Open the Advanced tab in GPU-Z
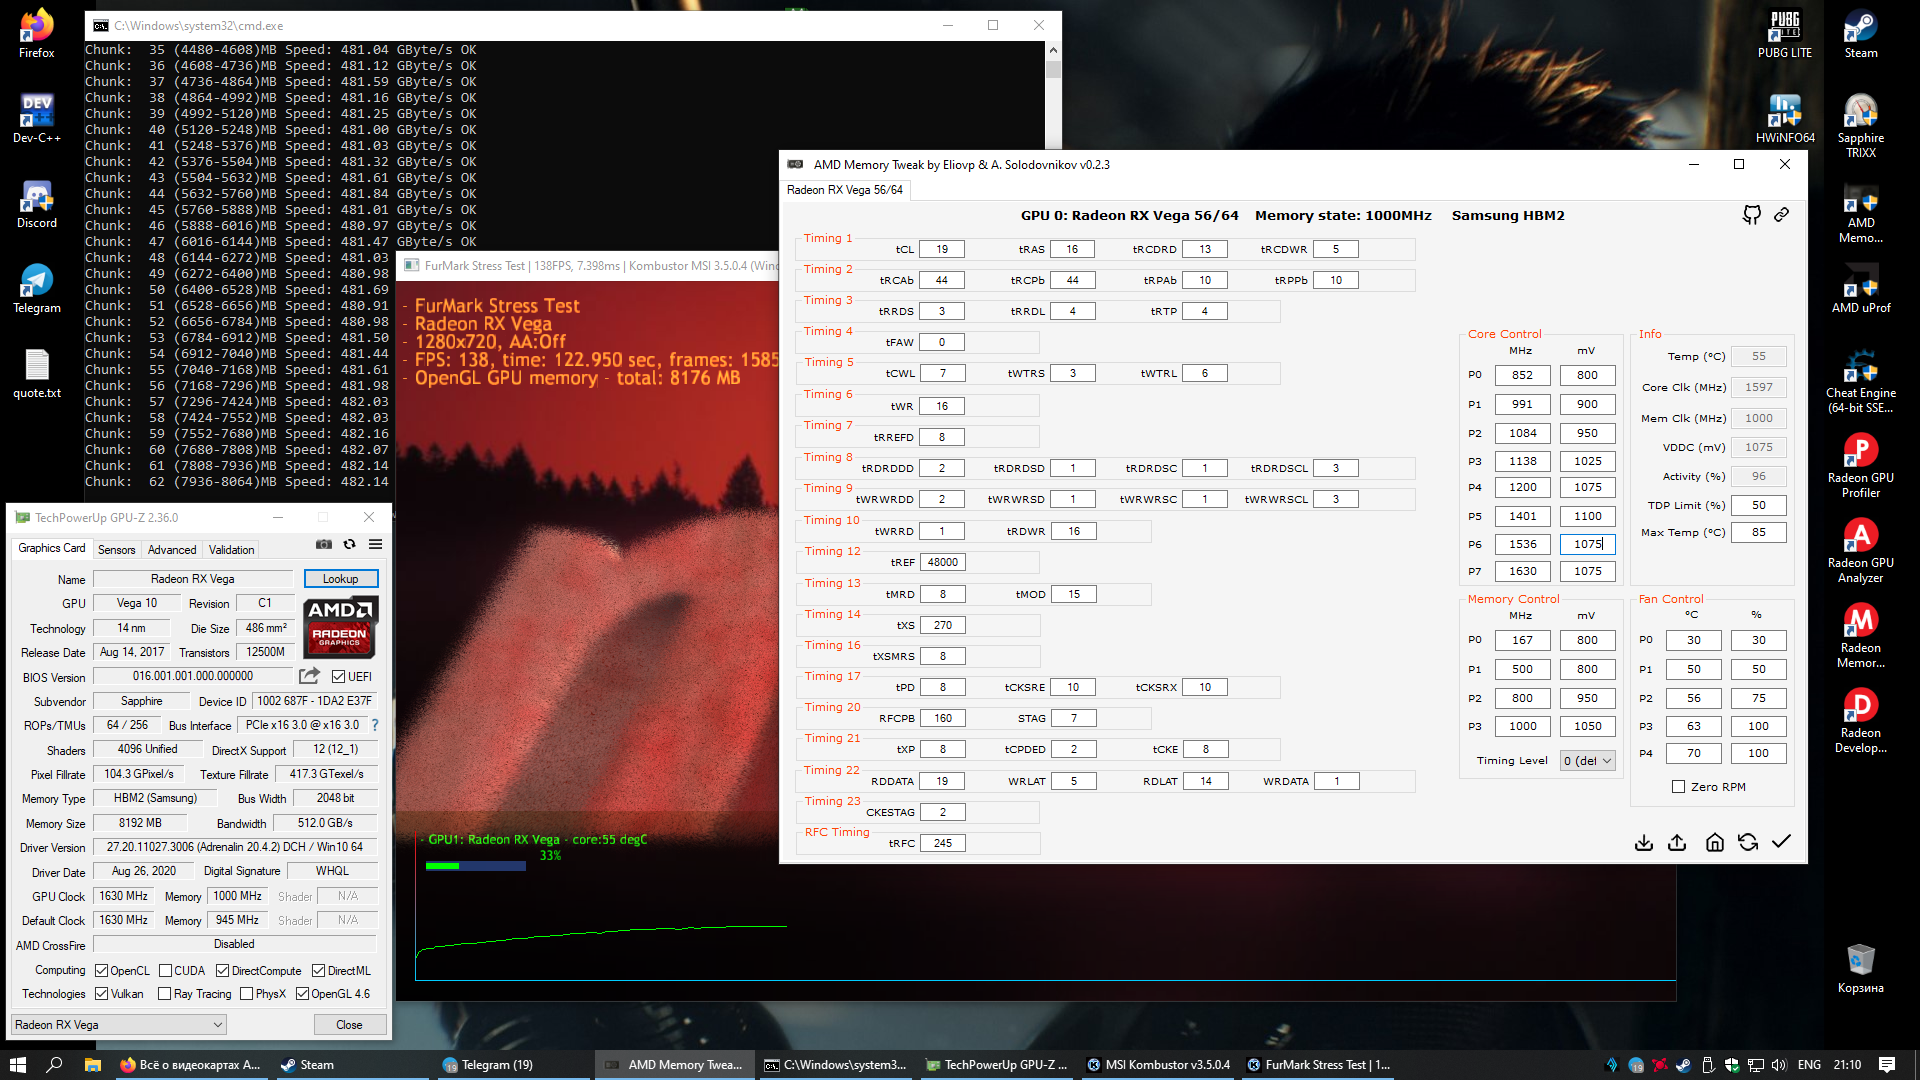The image size is (1920, 1080). tap(172, 550)
